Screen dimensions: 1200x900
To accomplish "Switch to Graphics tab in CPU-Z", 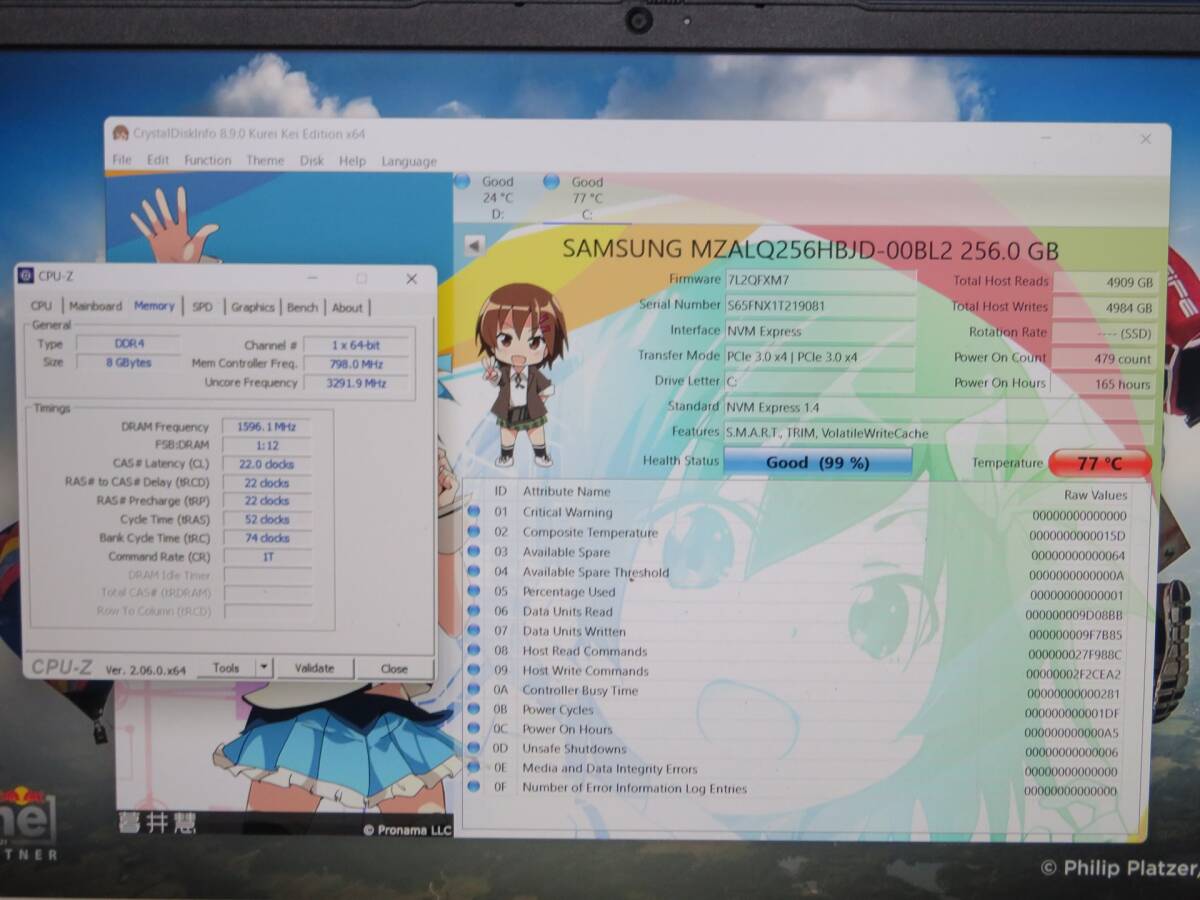I will tap(253, 307).
